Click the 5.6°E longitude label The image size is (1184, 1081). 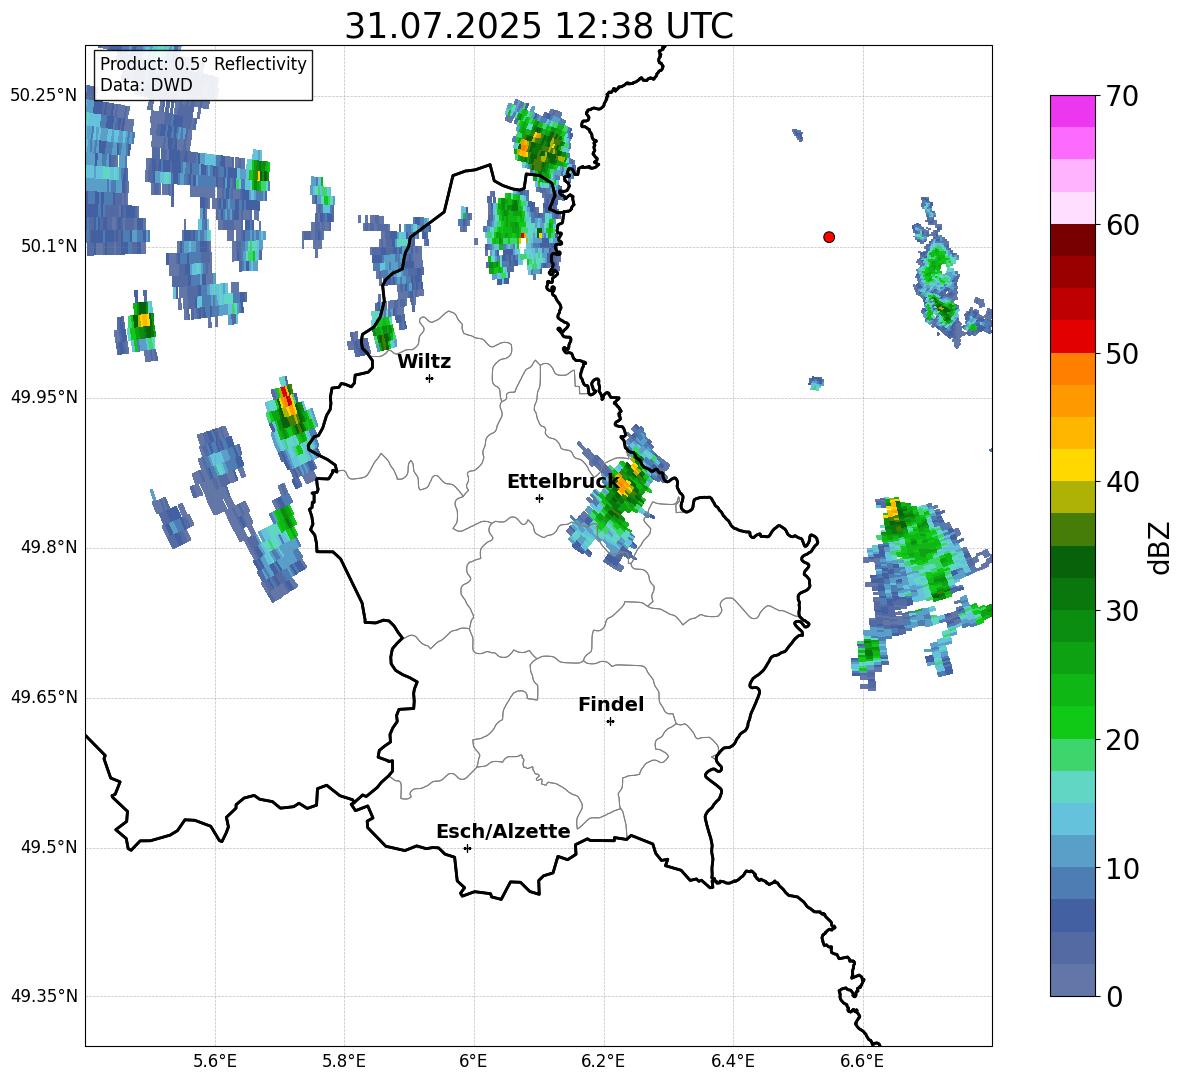[x=215, y=1062]
